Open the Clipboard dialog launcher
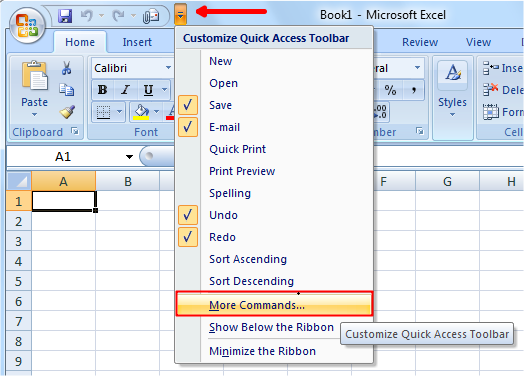 pos(75,131)
